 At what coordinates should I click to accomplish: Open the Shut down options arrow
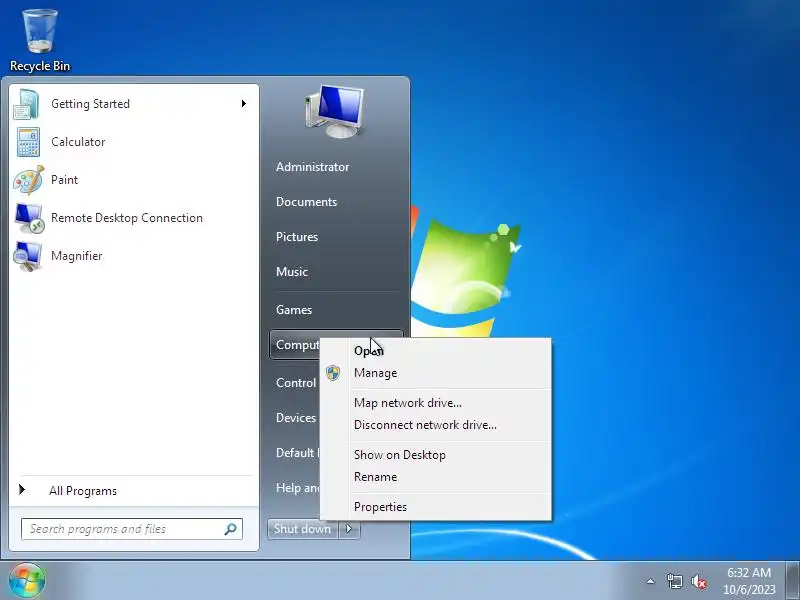[x=349, y=529]
